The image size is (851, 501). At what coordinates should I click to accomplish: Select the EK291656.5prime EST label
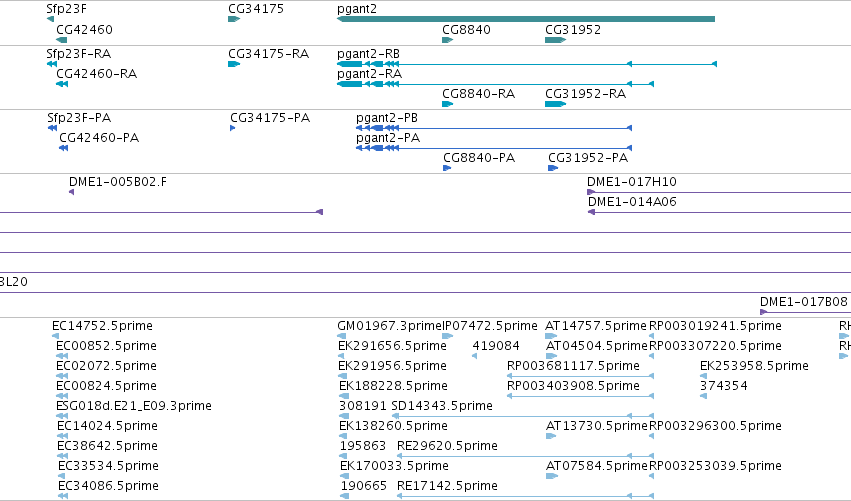click(x=392, y=346)
